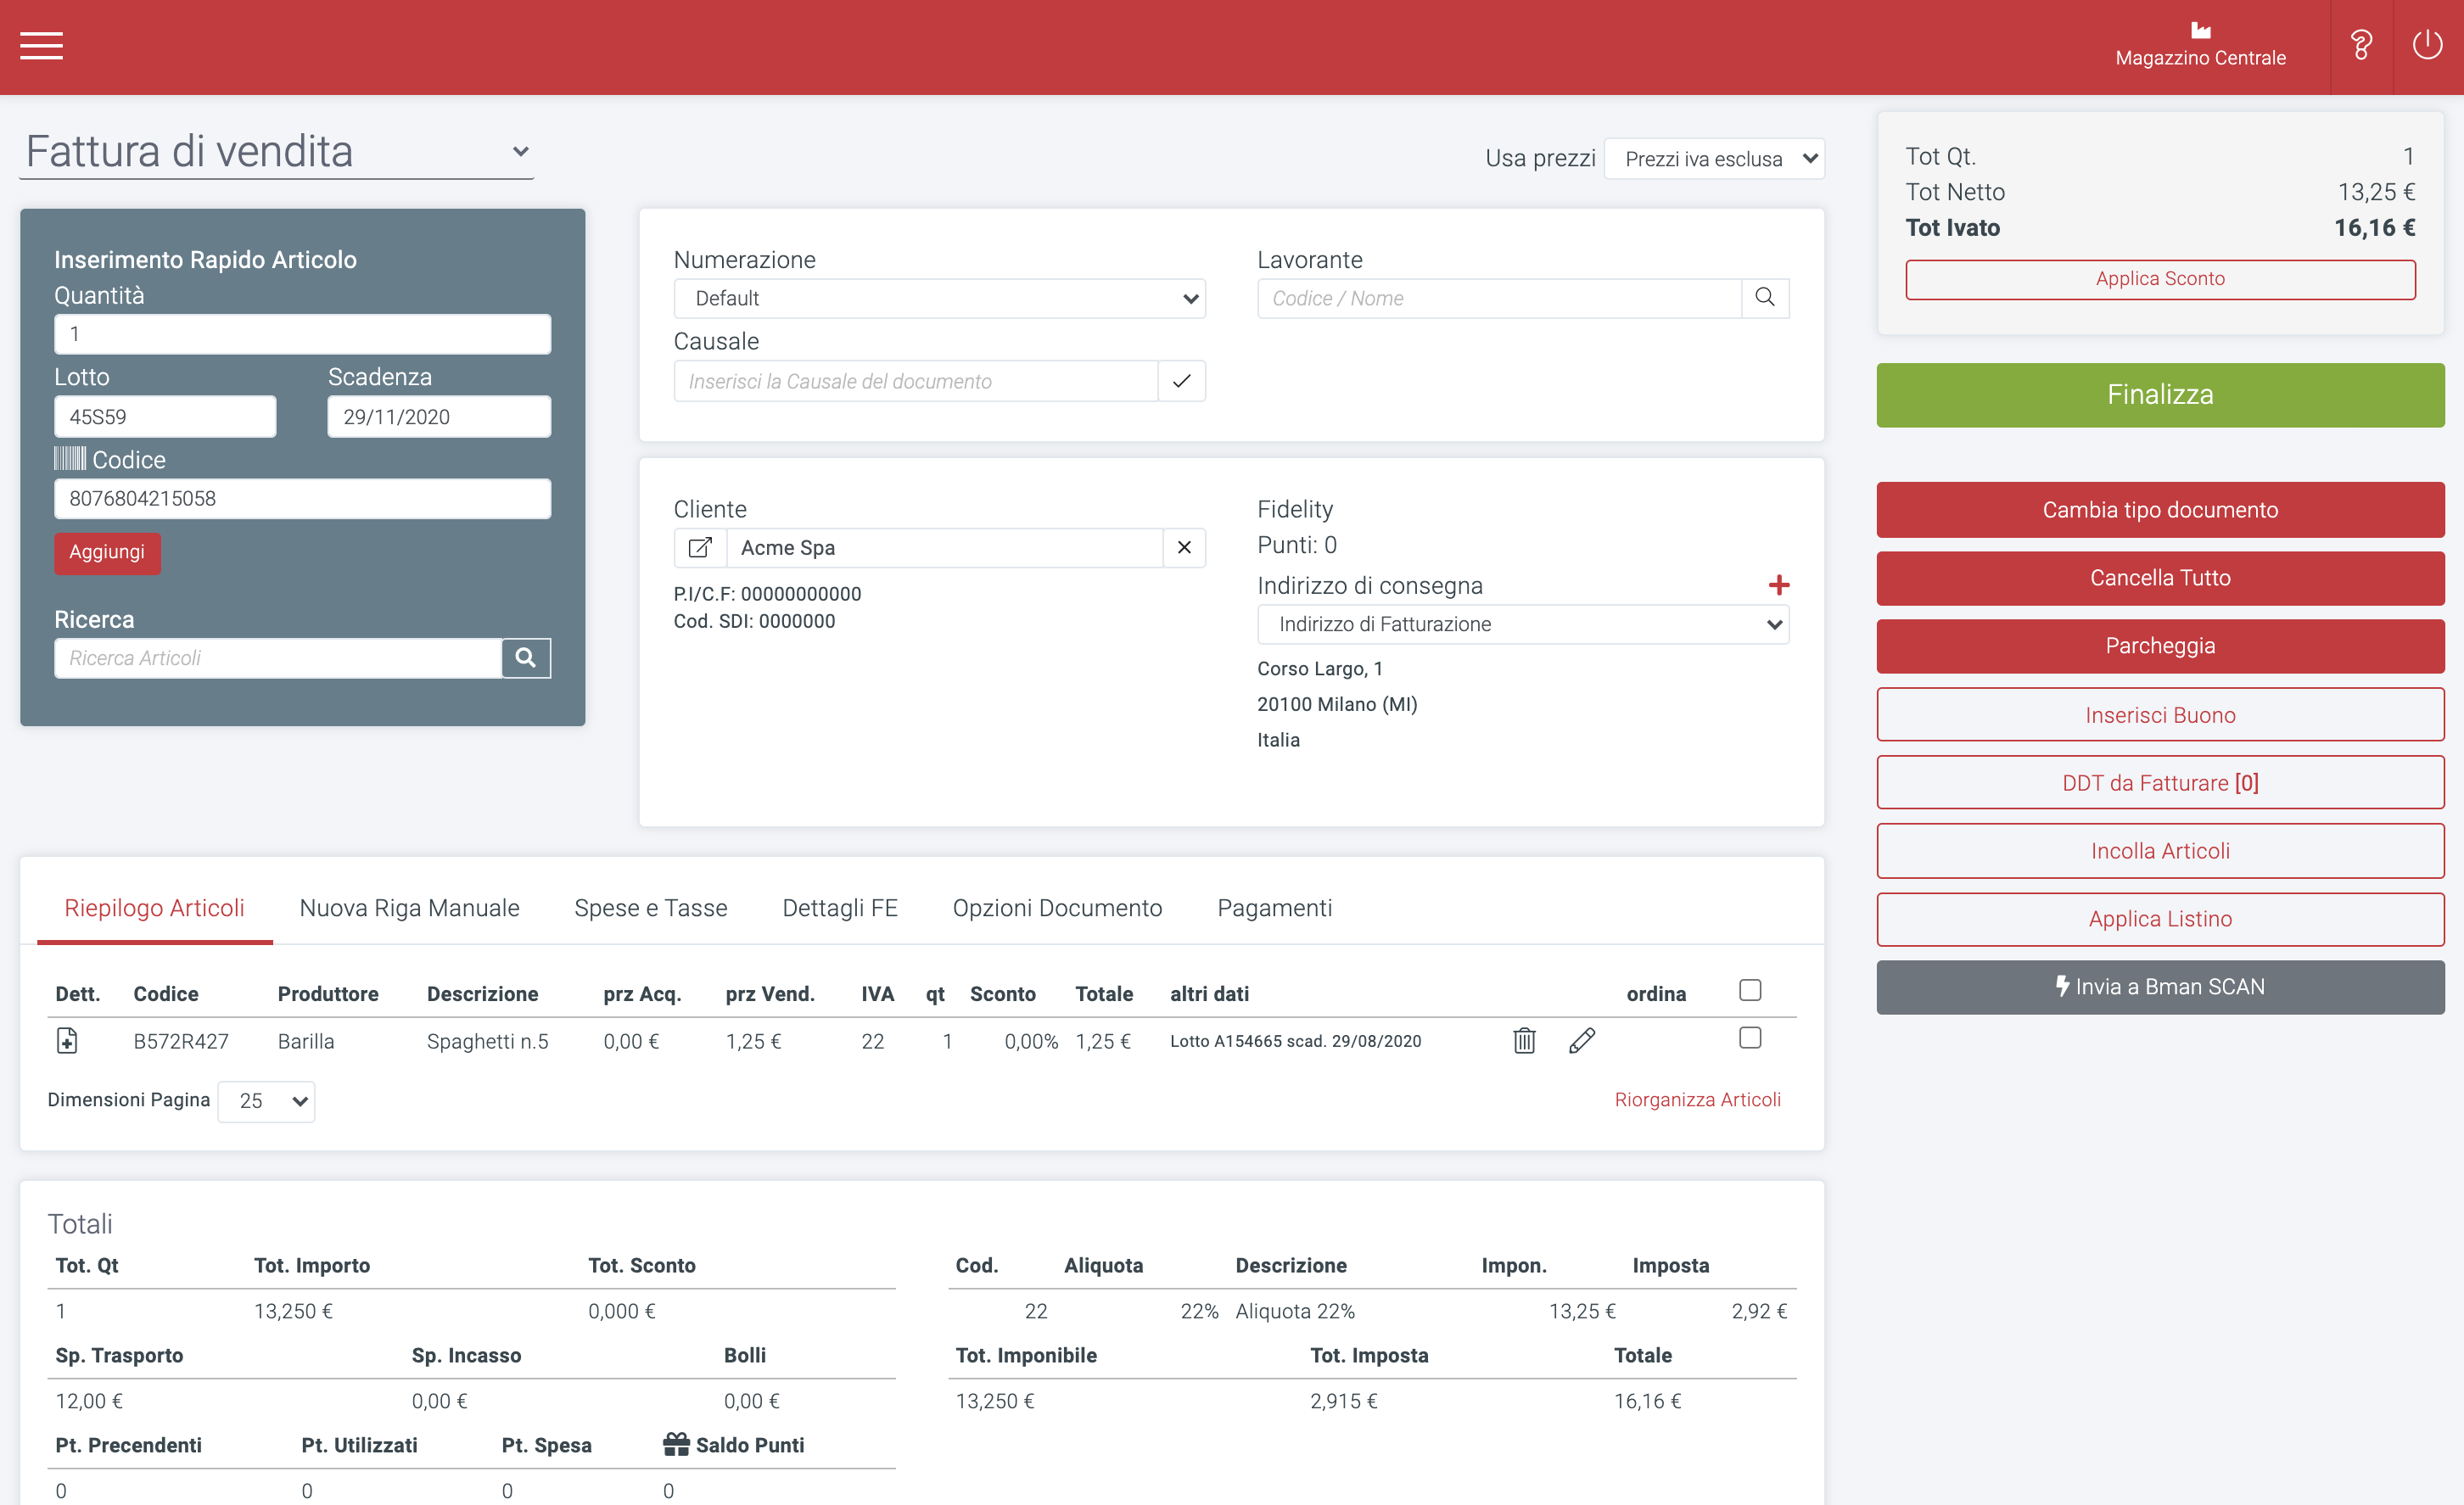The width and height of the screenshot is (2464, 1505).
Task: Click the Incolla Articoli button
Action: (x=2160, y=851)
